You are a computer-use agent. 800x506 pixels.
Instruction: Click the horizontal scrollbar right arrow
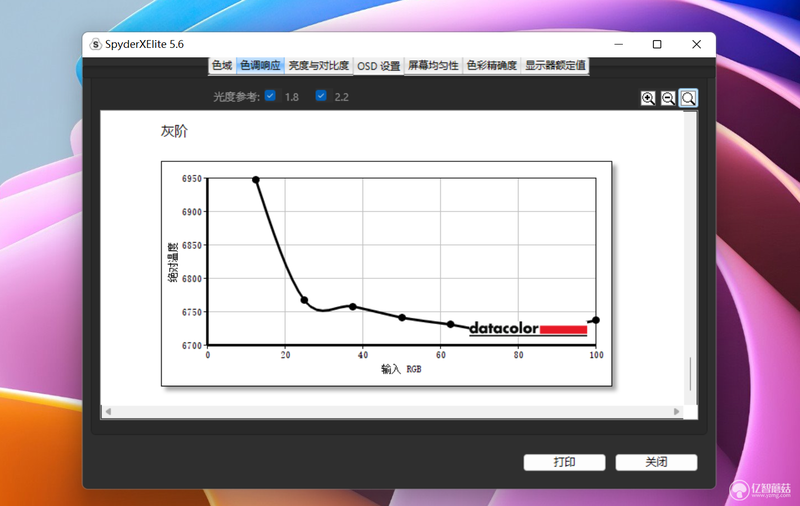coord(677,411)
